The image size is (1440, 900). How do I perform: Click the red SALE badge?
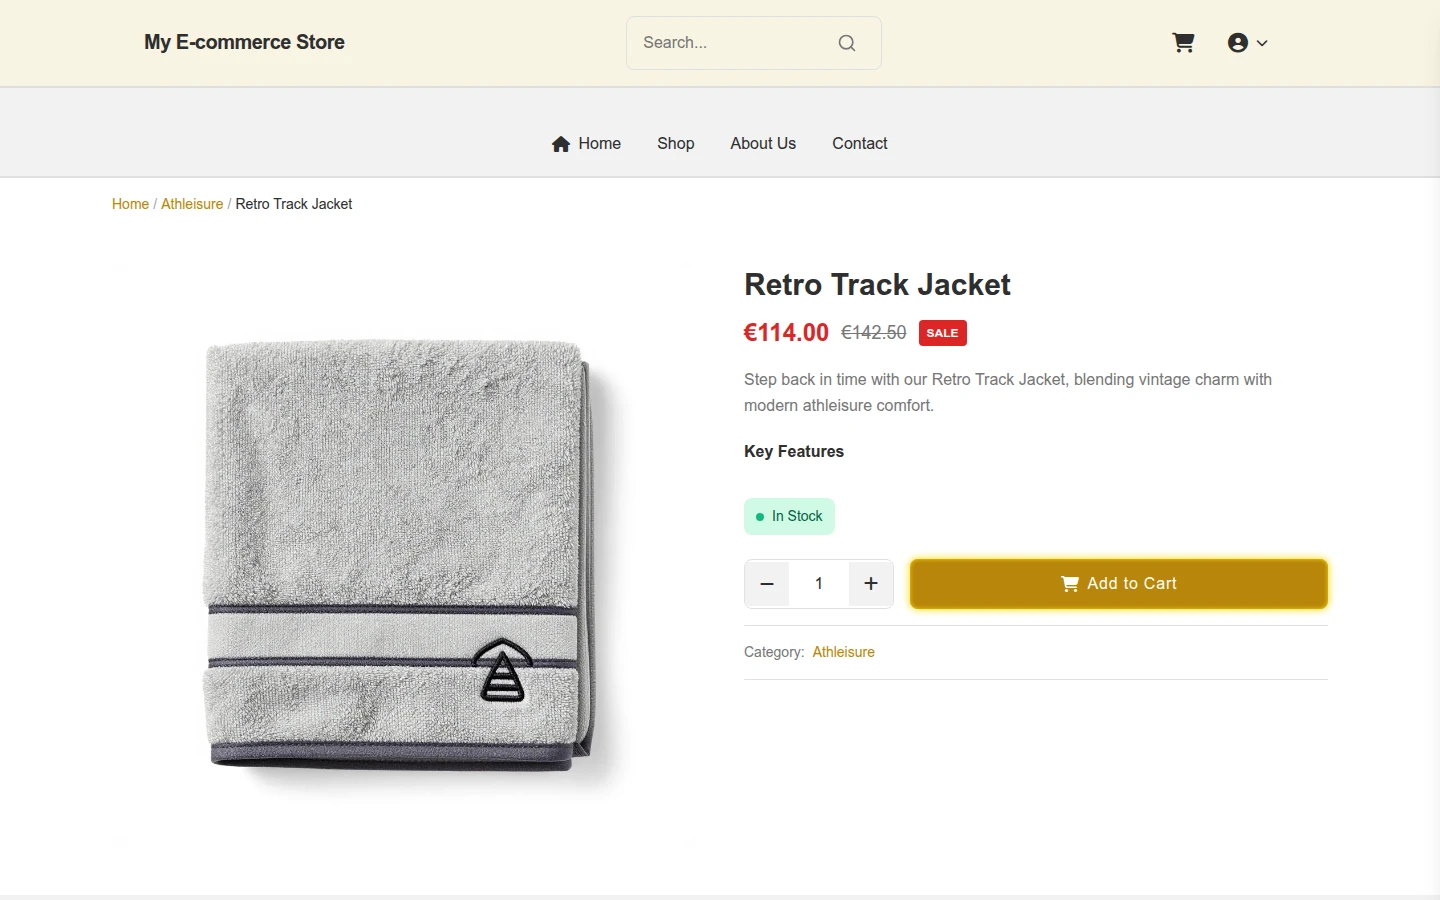tap(942, 333)
